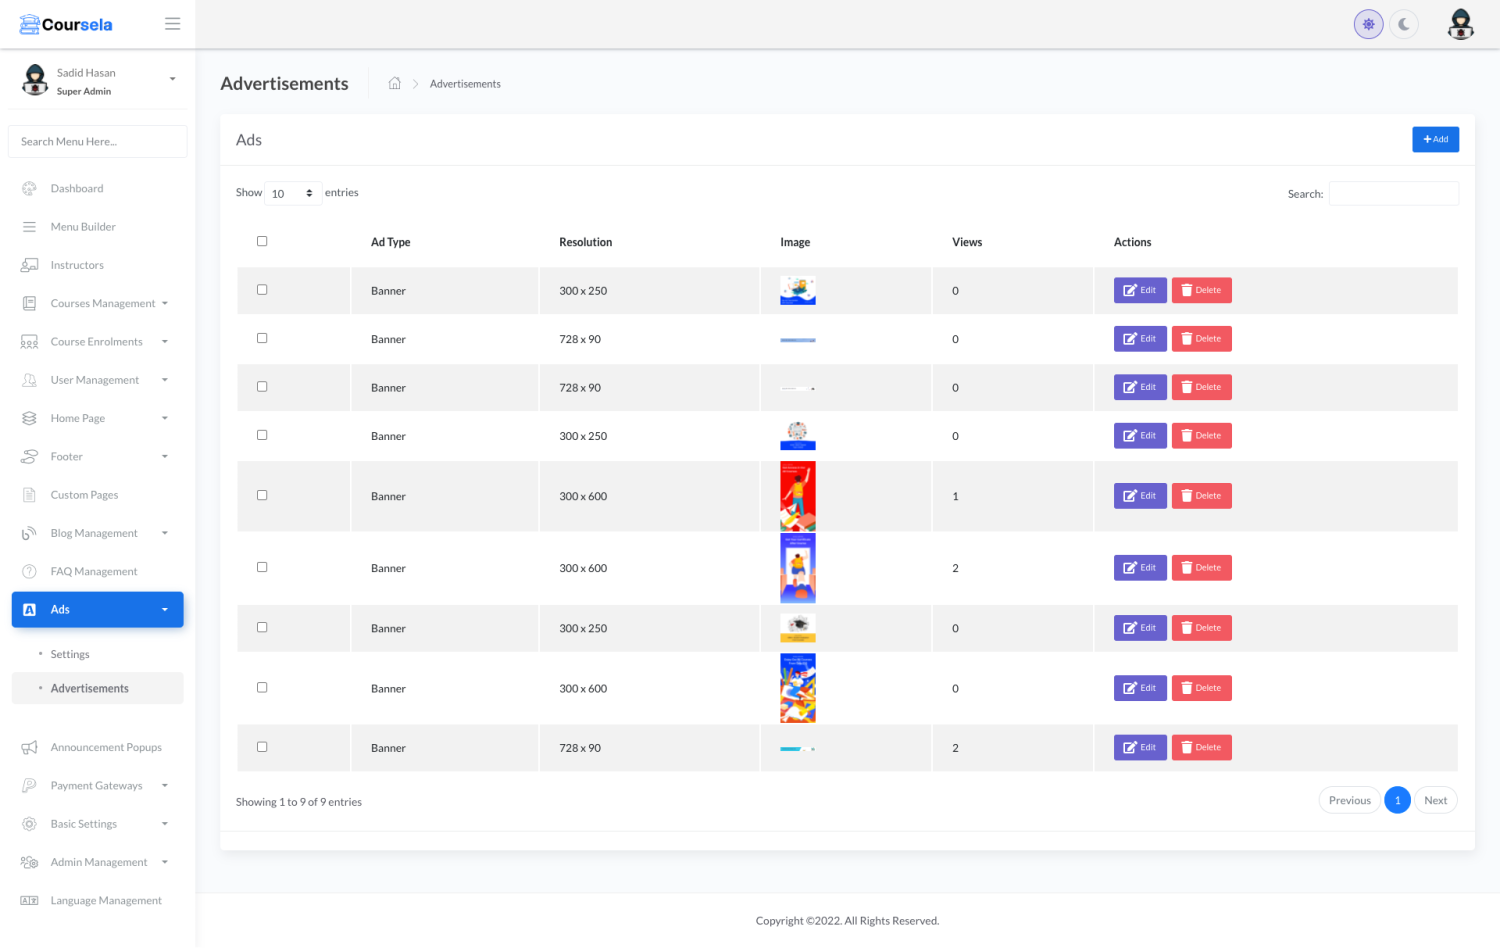Switch to dark mode moon icon

tap(1404, 24)
